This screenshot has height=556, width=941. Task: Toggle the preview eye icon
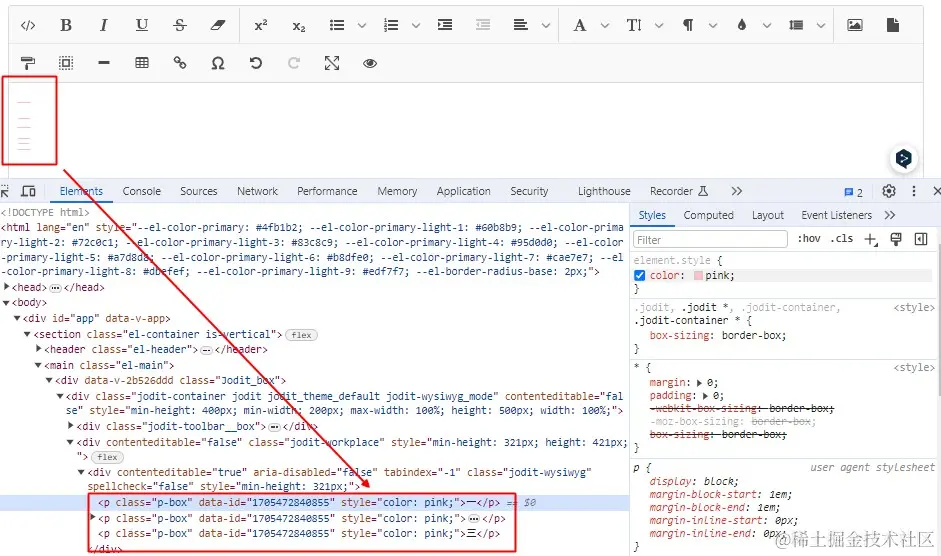point(370,63)
